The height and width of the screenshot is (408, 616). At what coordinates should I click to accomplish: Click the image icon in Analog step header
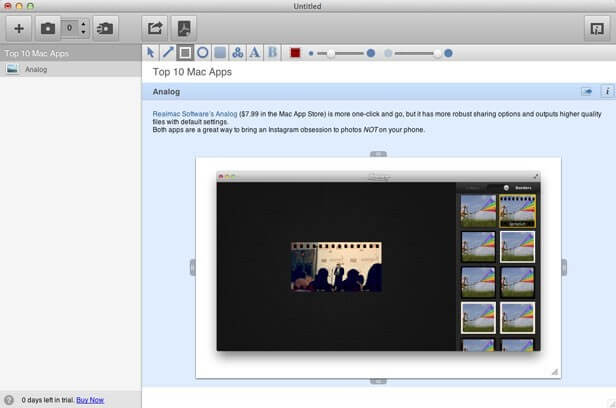[x=587, y=91]
